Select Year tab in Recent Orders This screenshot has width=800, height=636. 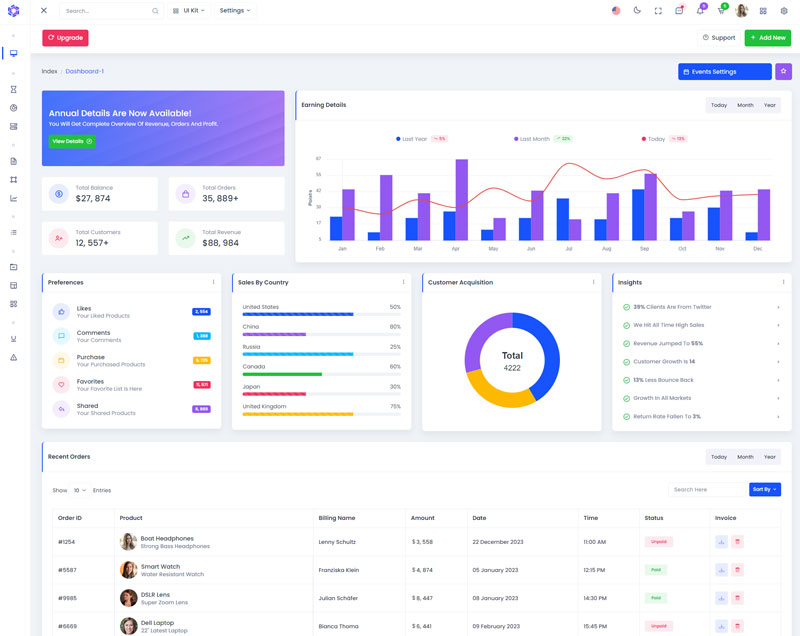point(769,457)
